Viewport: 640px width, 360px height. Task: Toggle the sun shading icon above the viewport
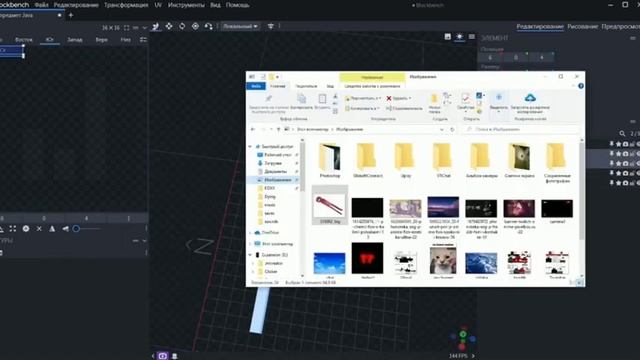(x=460, y=37)
